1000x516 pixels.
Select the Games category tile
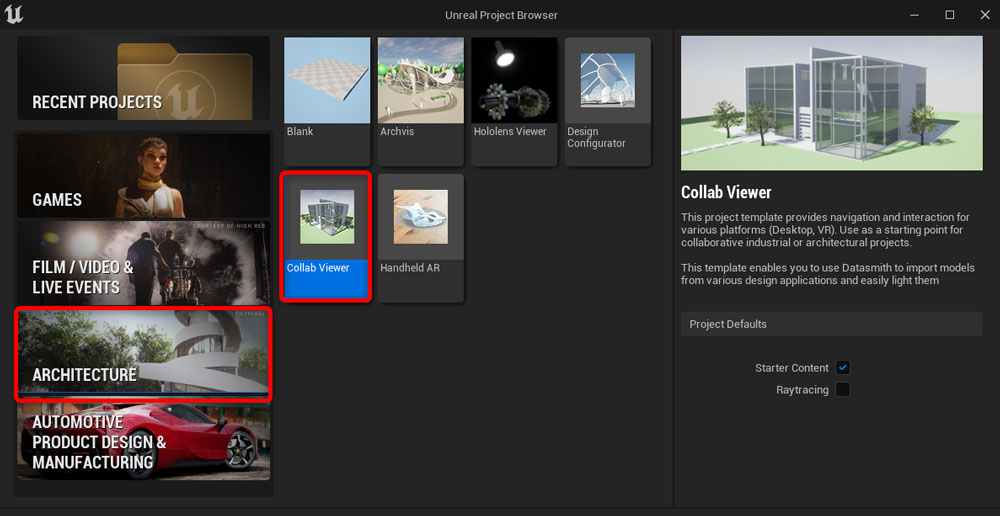coord(143,175)
